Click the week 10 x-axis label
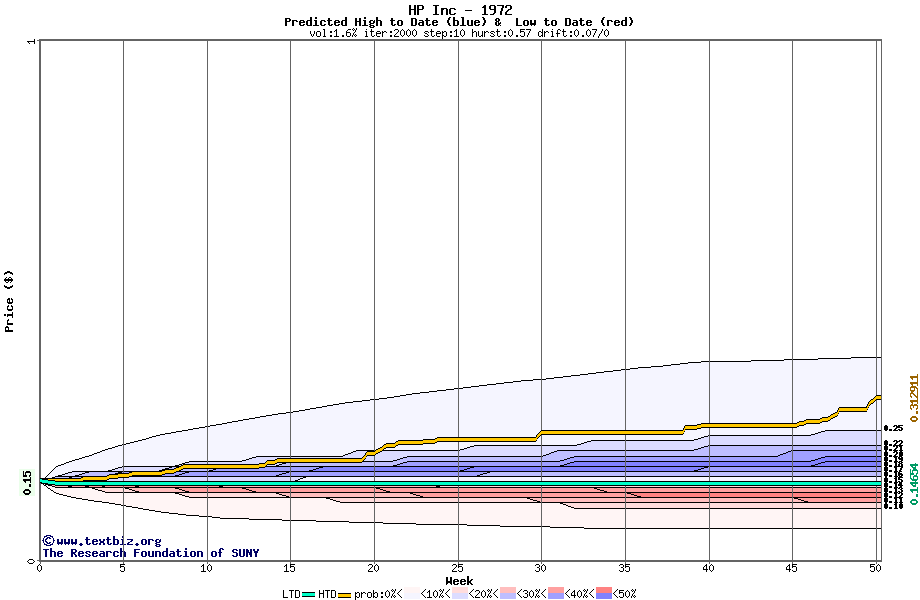Image resolution: width=920 pixels, height=600 pixels. tap(207, 568)
